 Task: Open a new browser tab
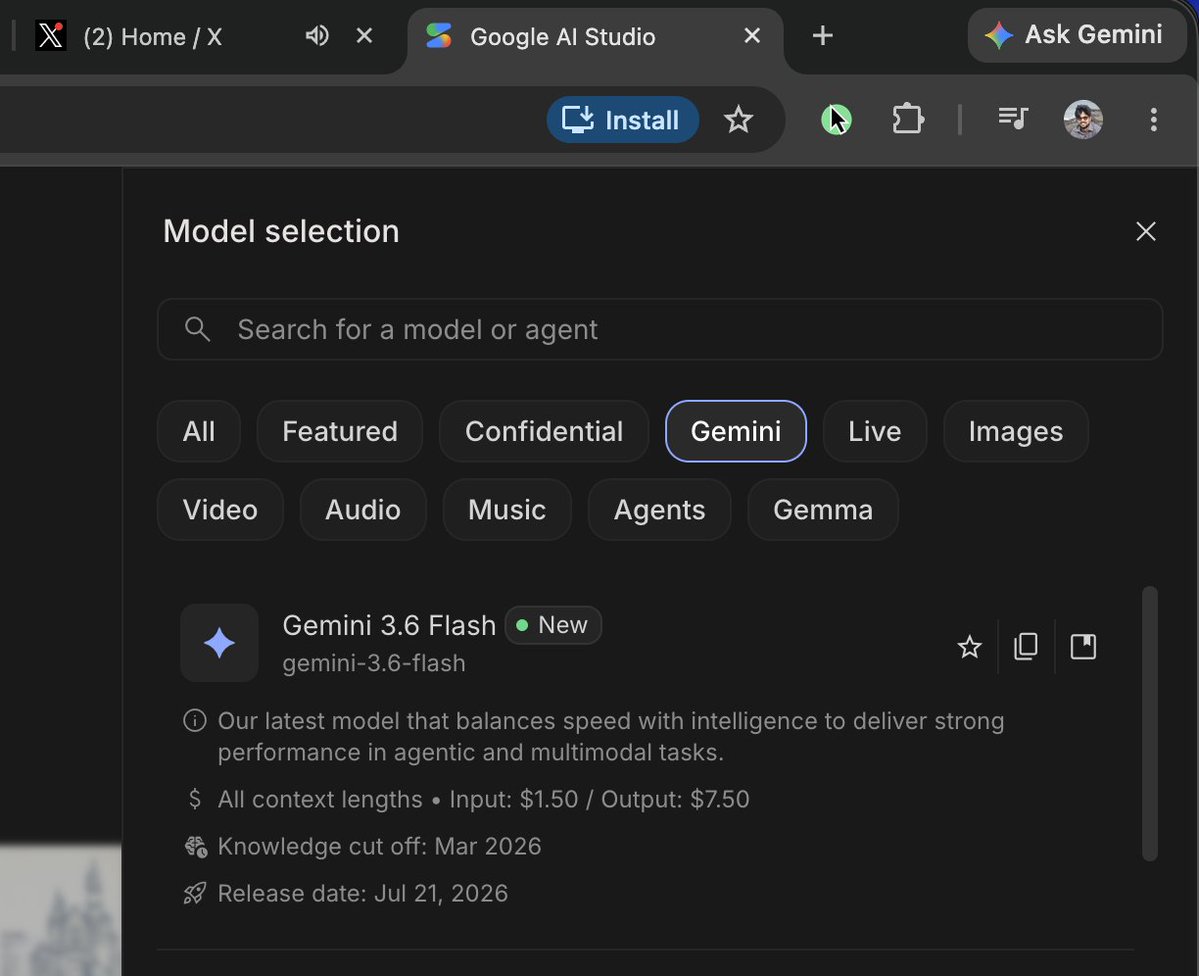822,35
